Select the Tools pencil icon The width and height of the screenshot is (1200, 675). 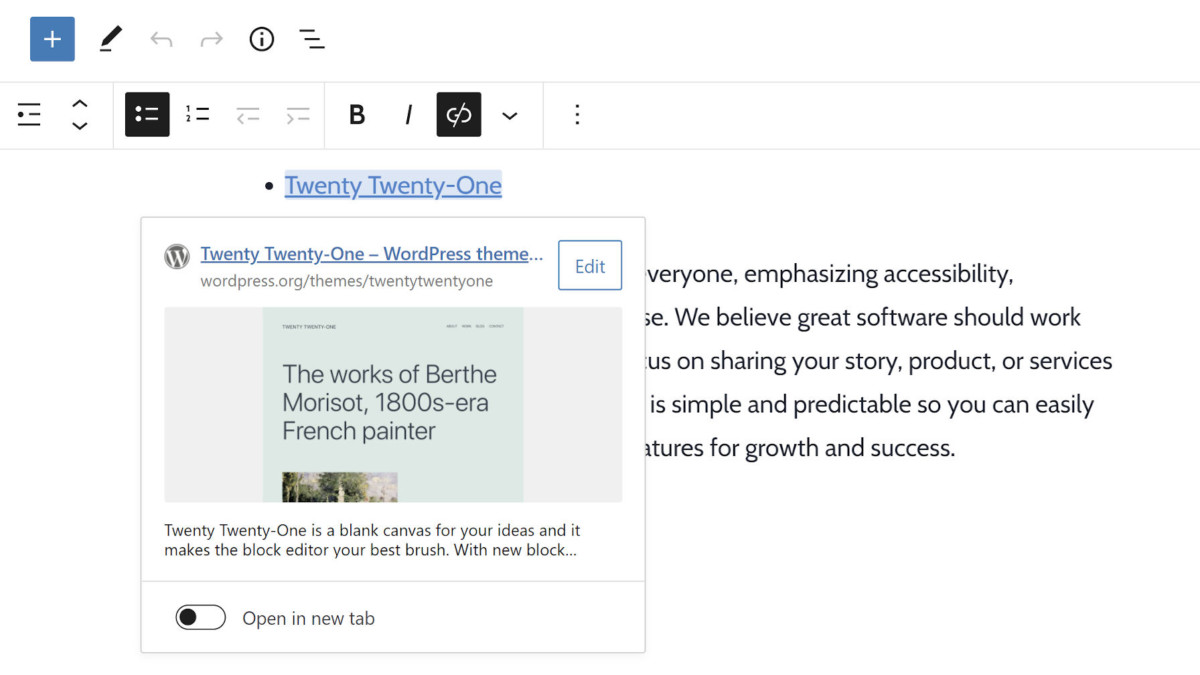[110, 40]
